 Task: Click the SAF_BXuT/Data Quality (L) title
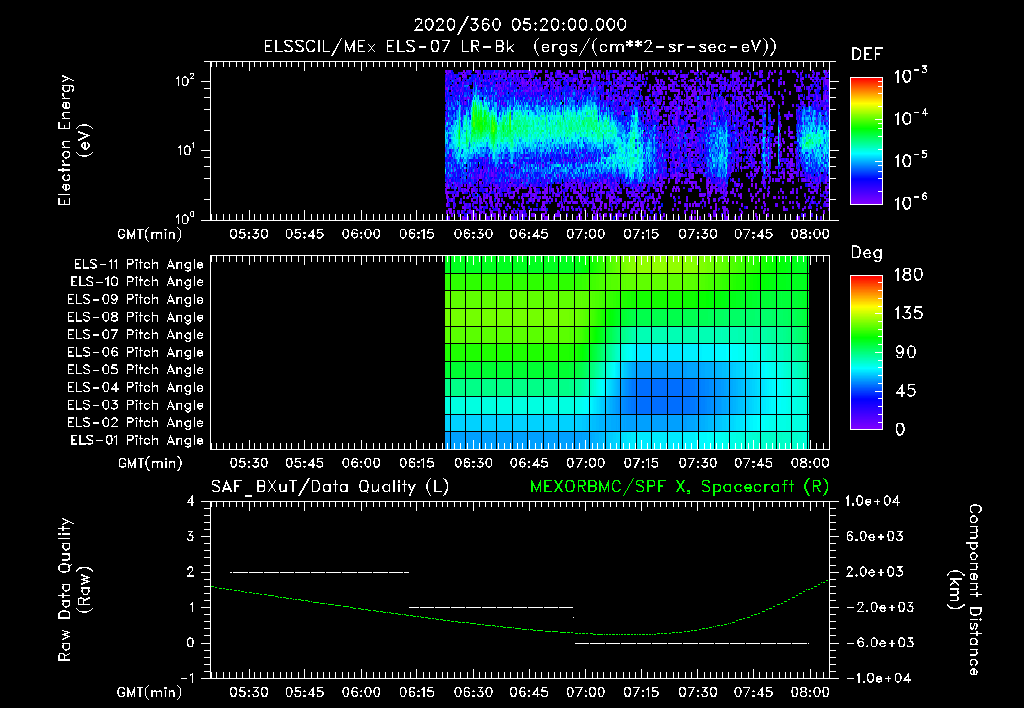[330, 487]
